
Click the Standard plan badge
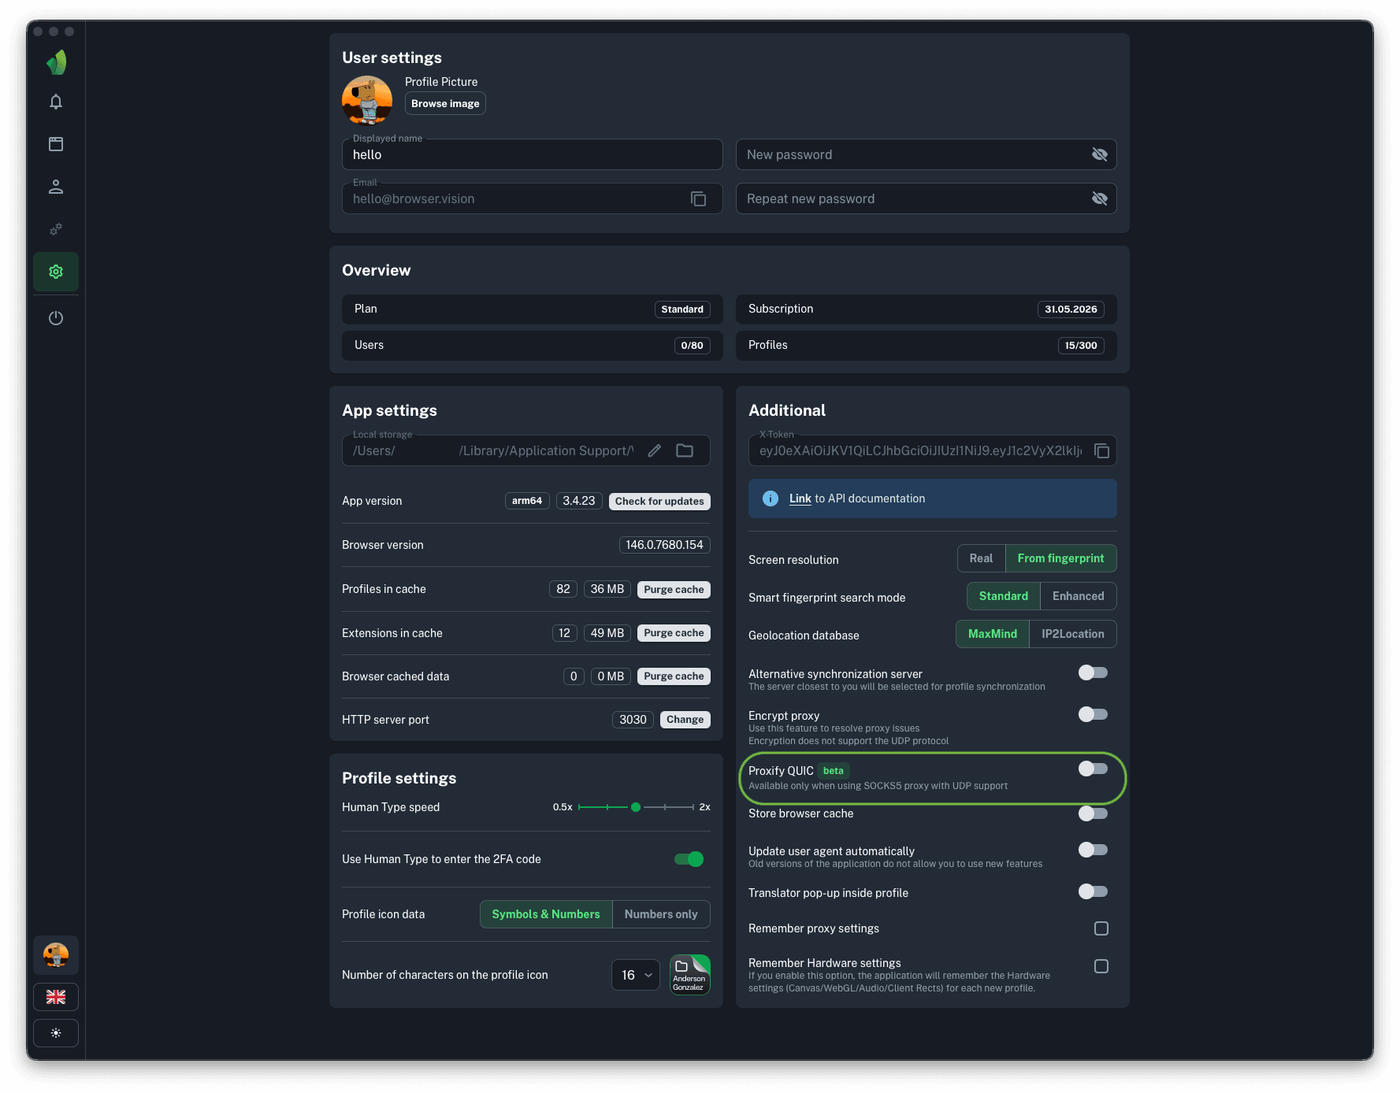(x=682, y=310)
